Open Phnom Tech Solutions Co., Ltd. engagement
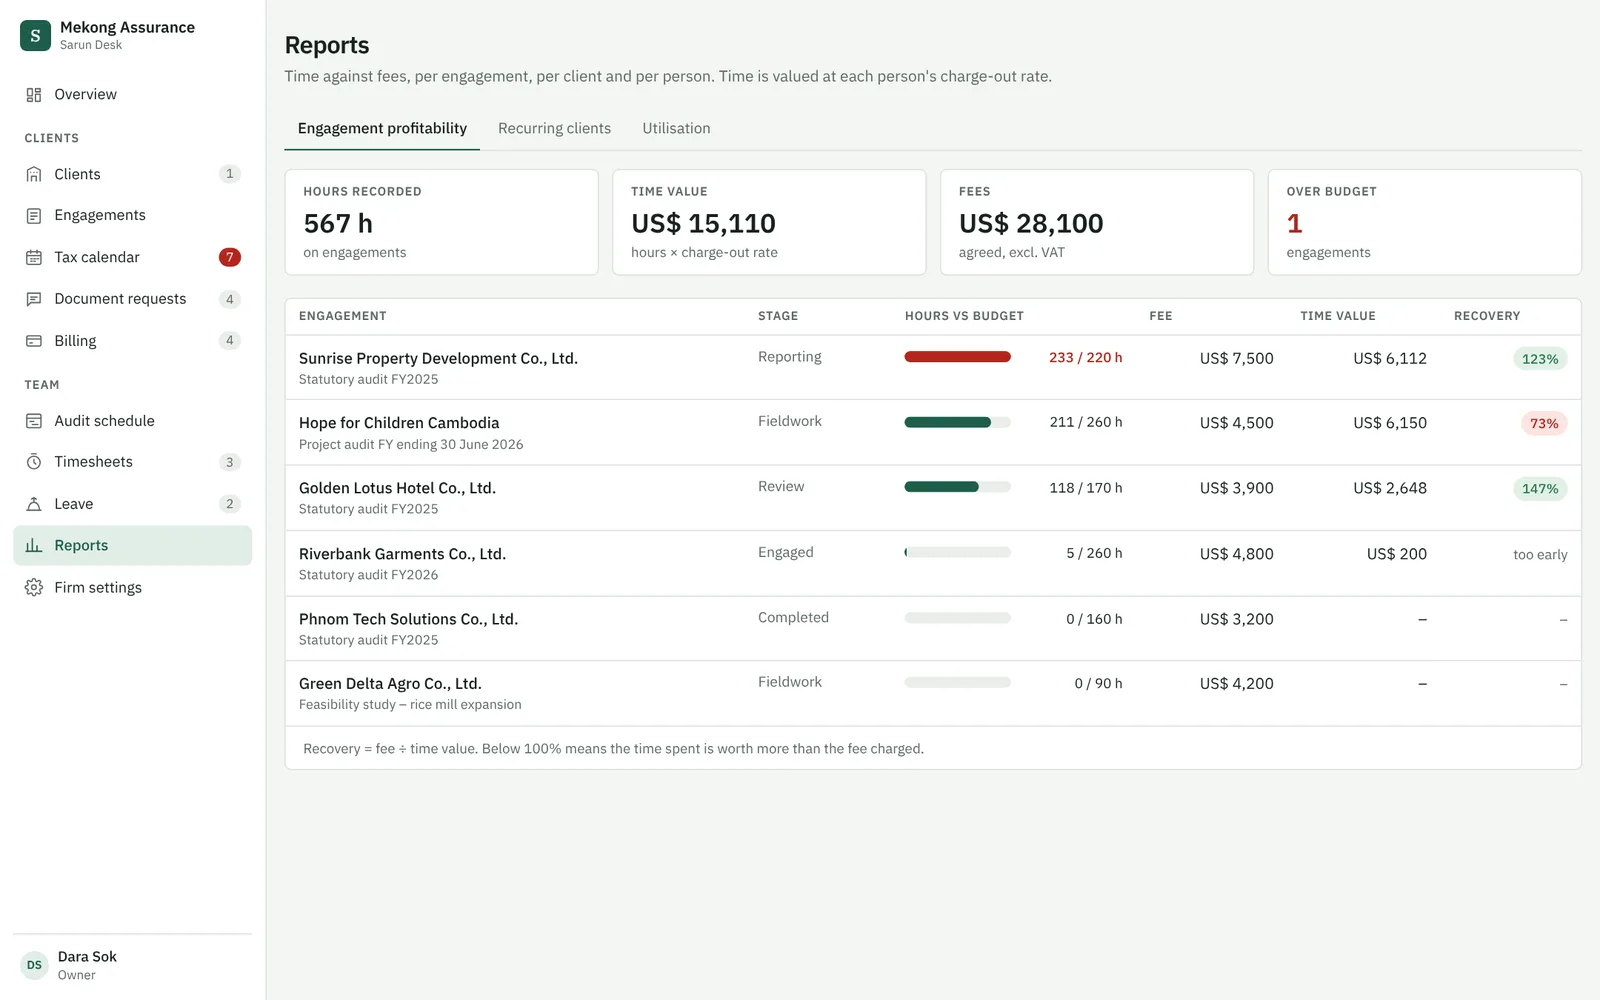 pyautogui.click(x=933, y=628)
